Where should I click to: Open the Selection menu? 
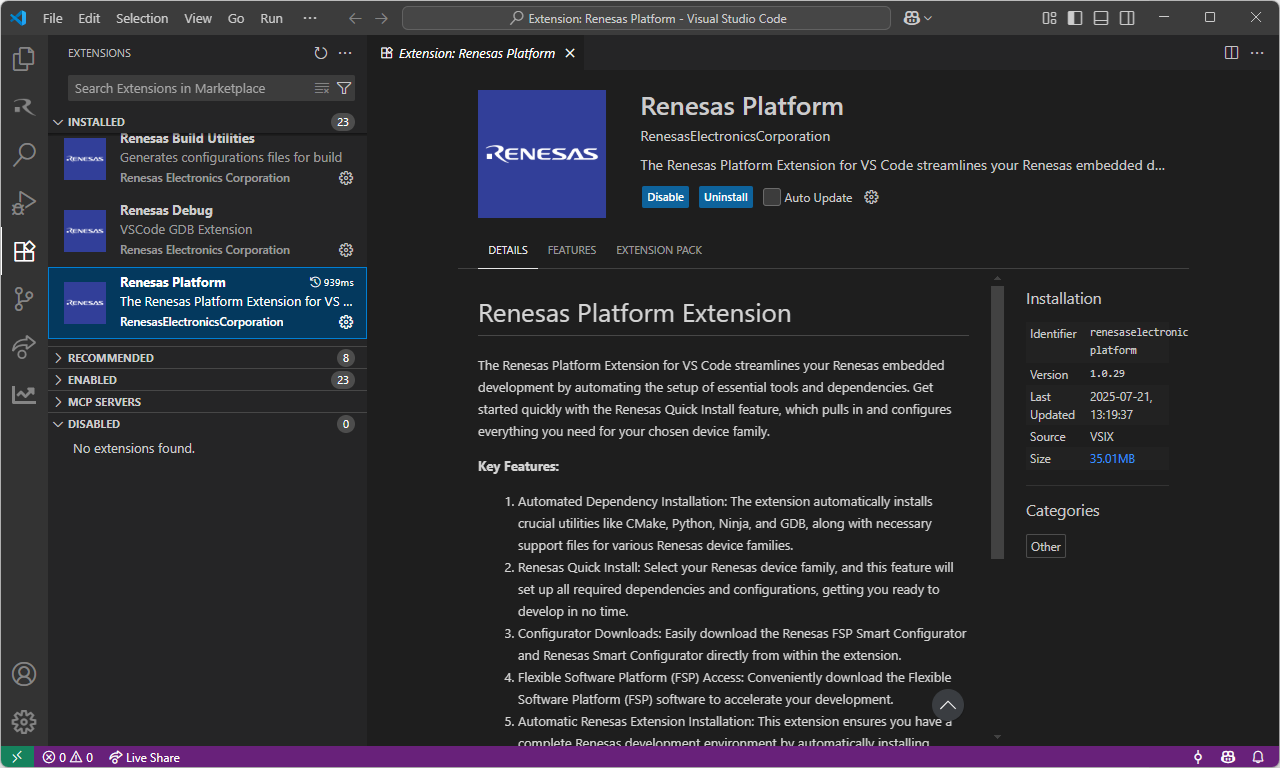coord(142,18)
